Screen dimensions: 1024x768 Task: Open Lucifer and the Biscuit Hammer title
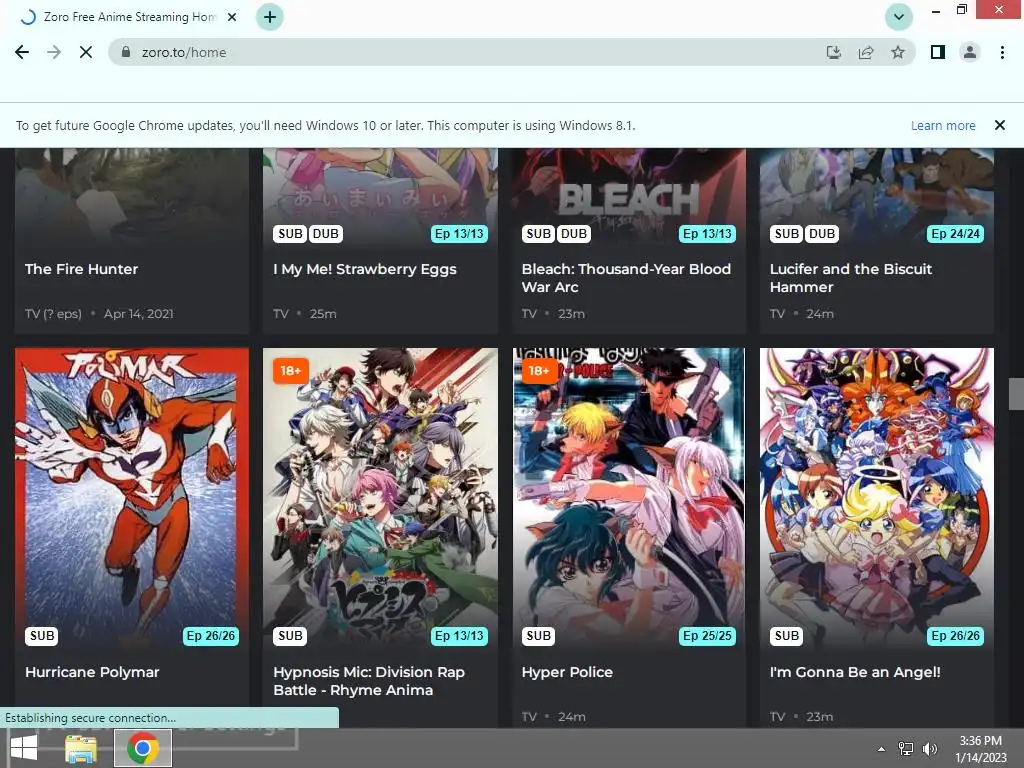(x=850, y=278)
